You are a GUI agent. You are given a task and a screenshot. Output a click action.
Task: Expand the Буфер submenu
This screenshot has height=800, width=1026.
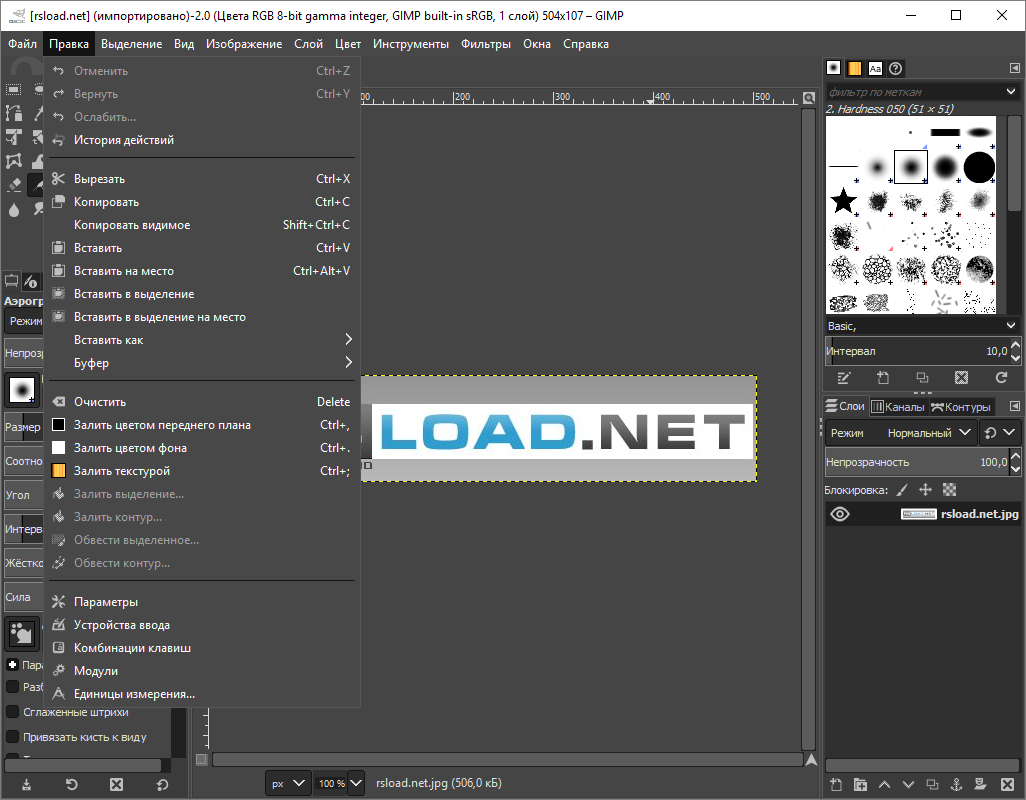tap(203, 362)
